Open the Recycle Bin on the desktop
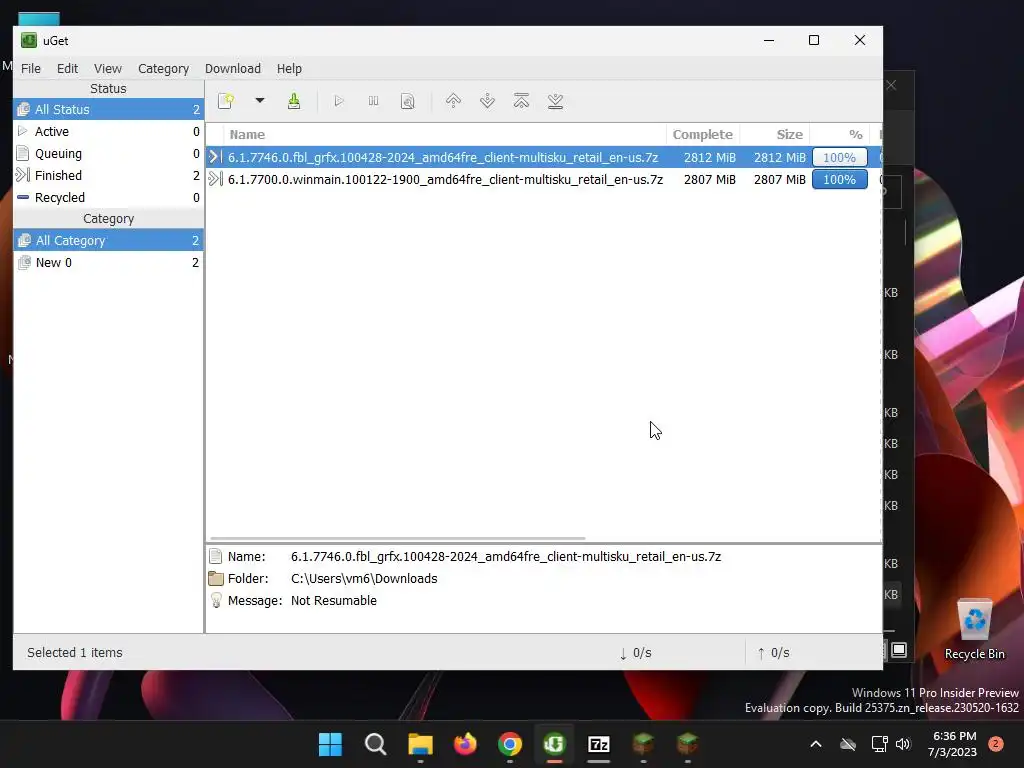 pos(974,630)
